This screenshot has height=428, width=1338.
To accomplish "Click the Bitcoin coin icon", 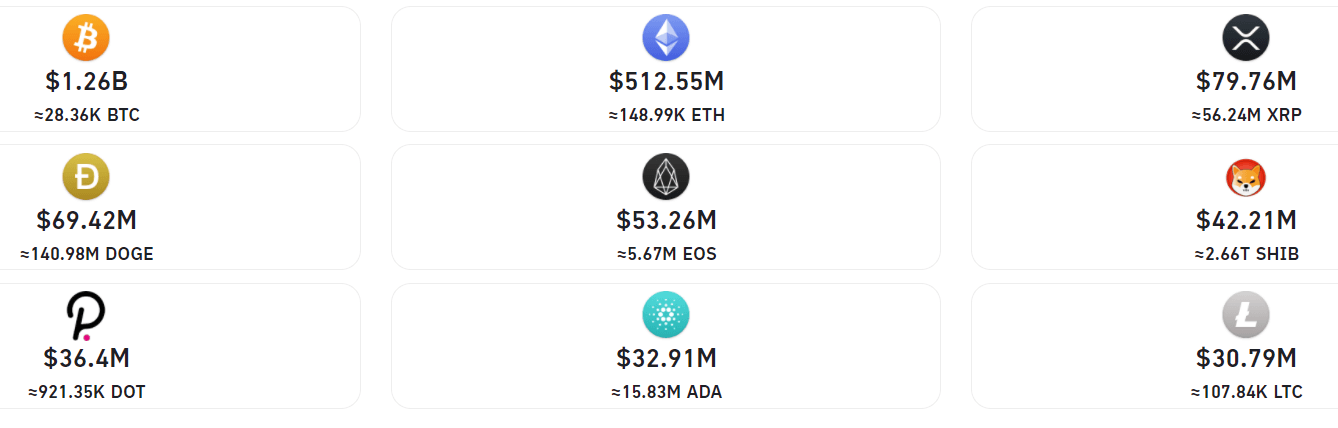I will pos(86,39).
